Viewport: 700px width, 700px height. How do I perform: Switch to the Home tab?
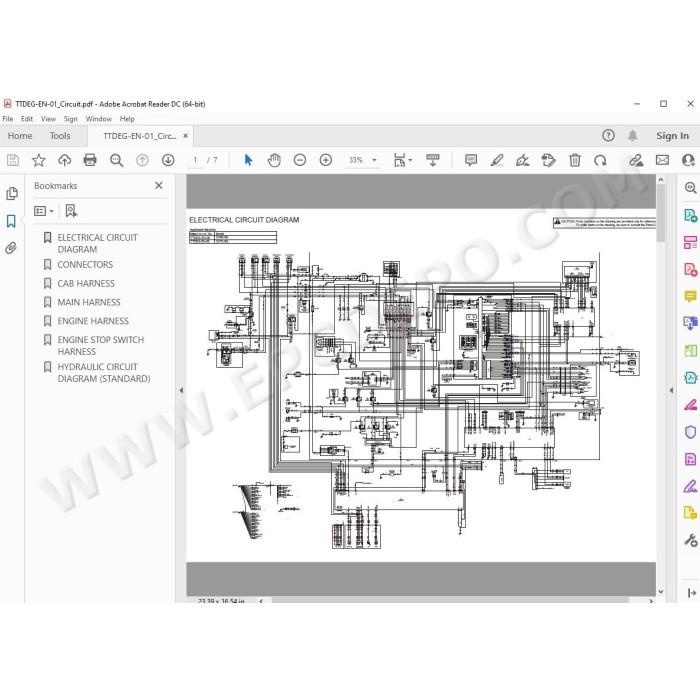(20, 136)
